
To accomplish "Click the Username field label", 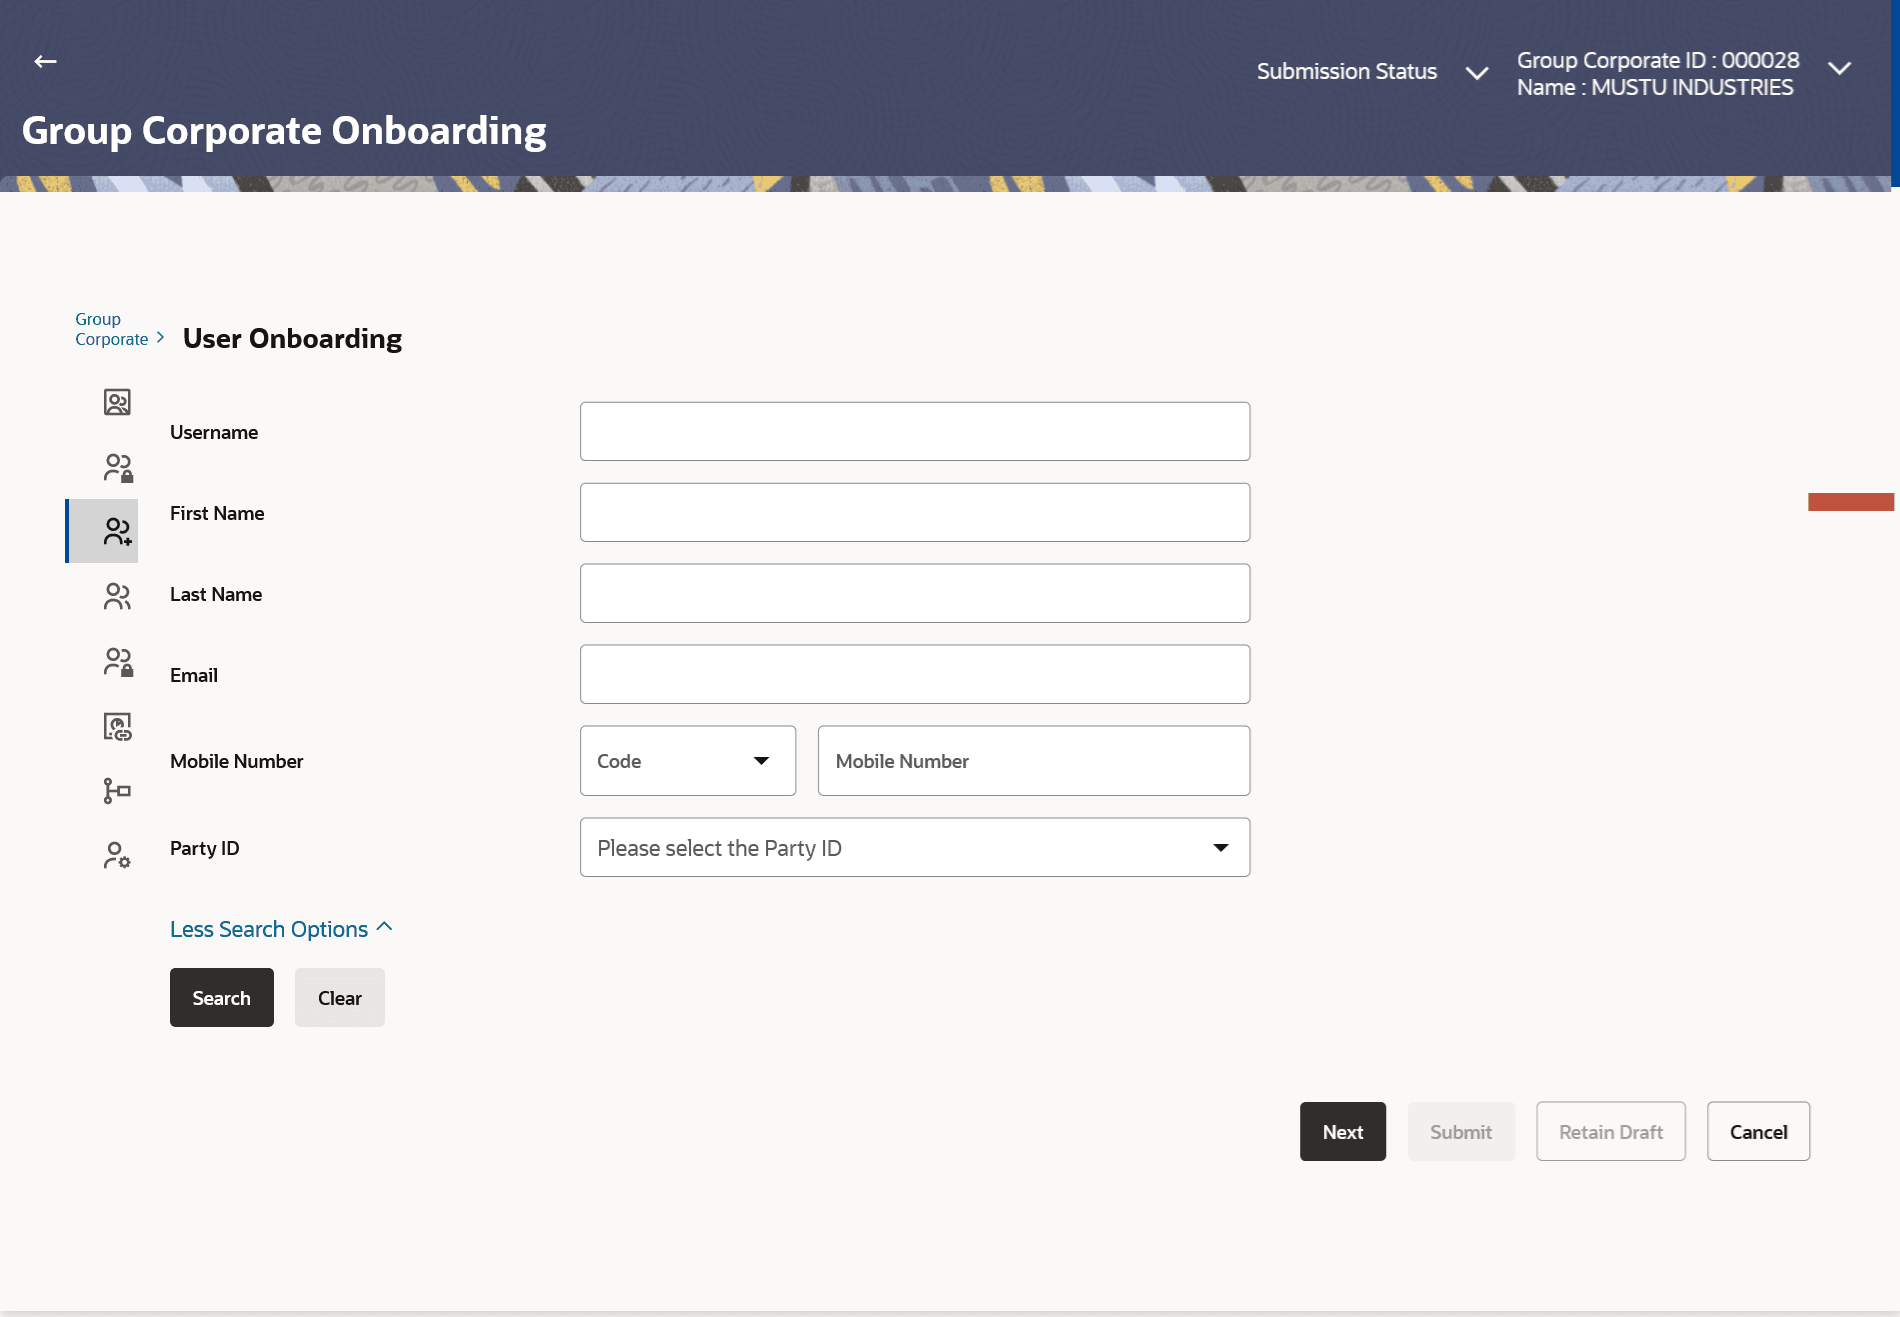I will click(214, 432).
